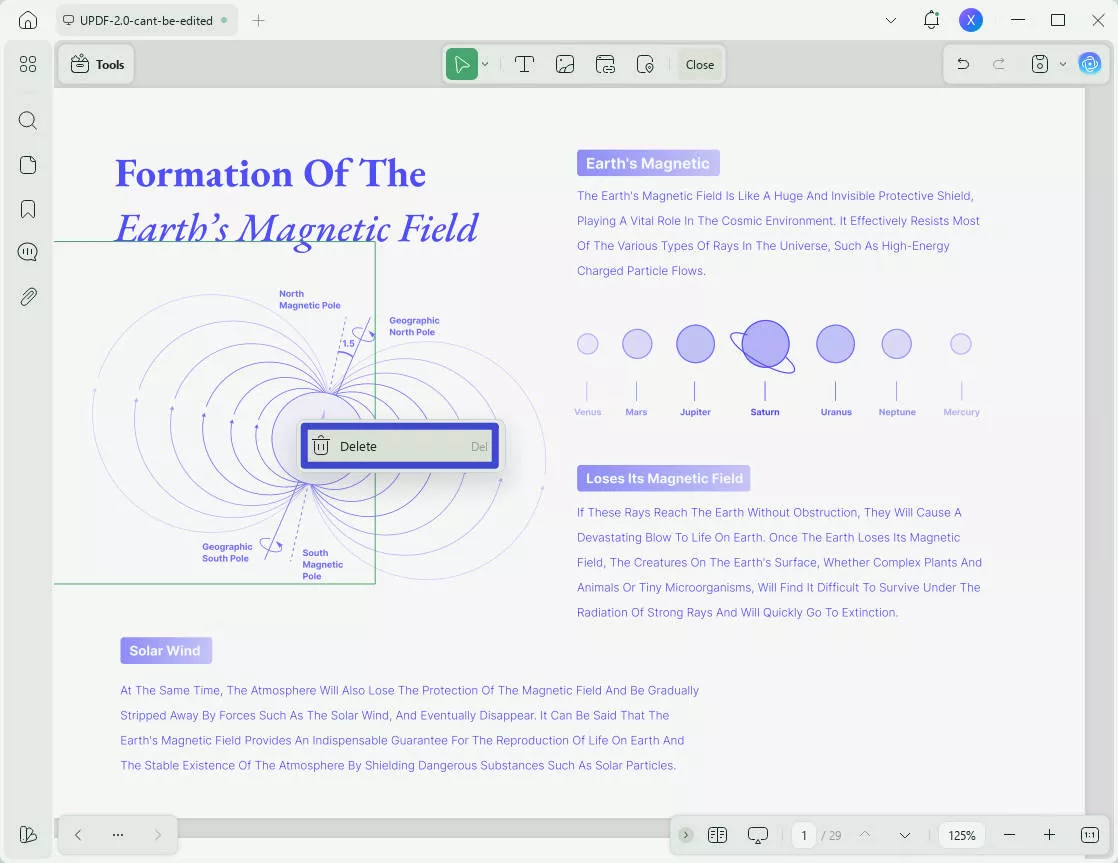This screenshot has height=863, width=1118.
Task: Open the tab list chevron dropdown
Action: point(891,20)
